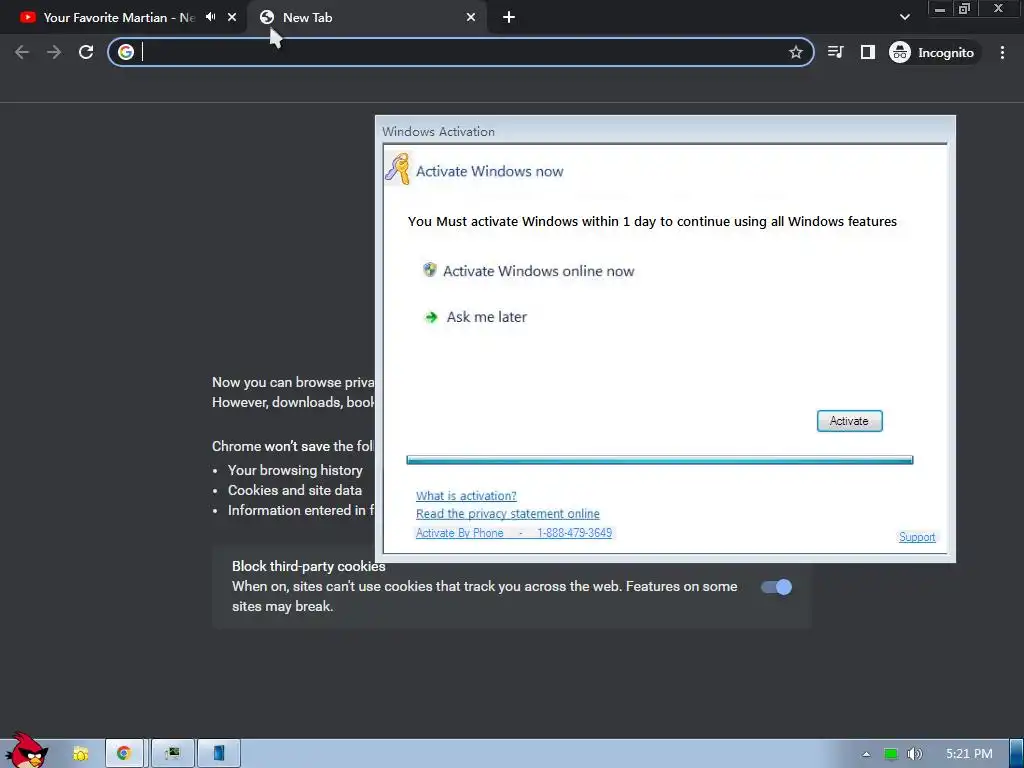Choose Ask me later option
The width and height of the screenshot is (1024, 768).
[487, 317]
